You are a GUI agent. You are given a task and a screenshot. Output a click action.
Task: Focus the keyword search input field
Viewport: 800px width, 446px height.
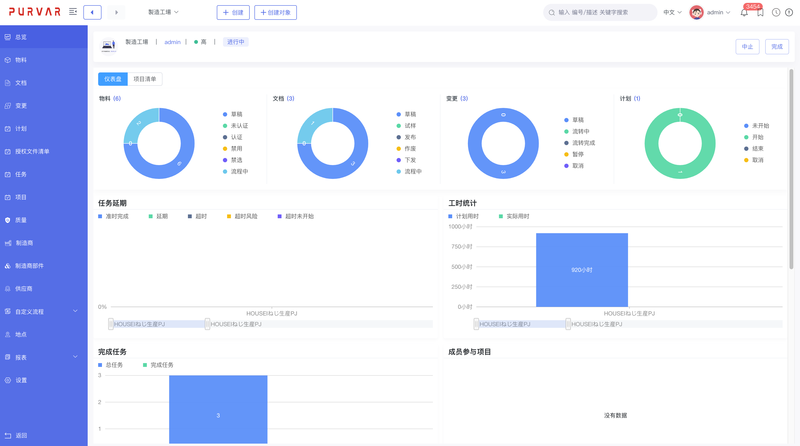[601, 12]
